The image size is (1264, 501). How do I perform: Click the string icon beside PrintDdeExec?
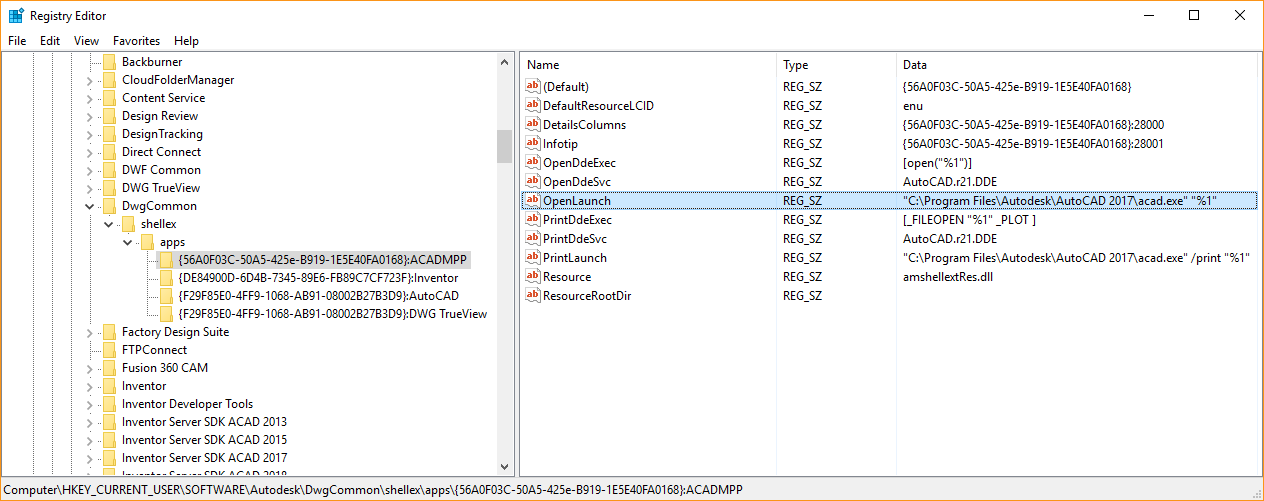pos(532,220)
